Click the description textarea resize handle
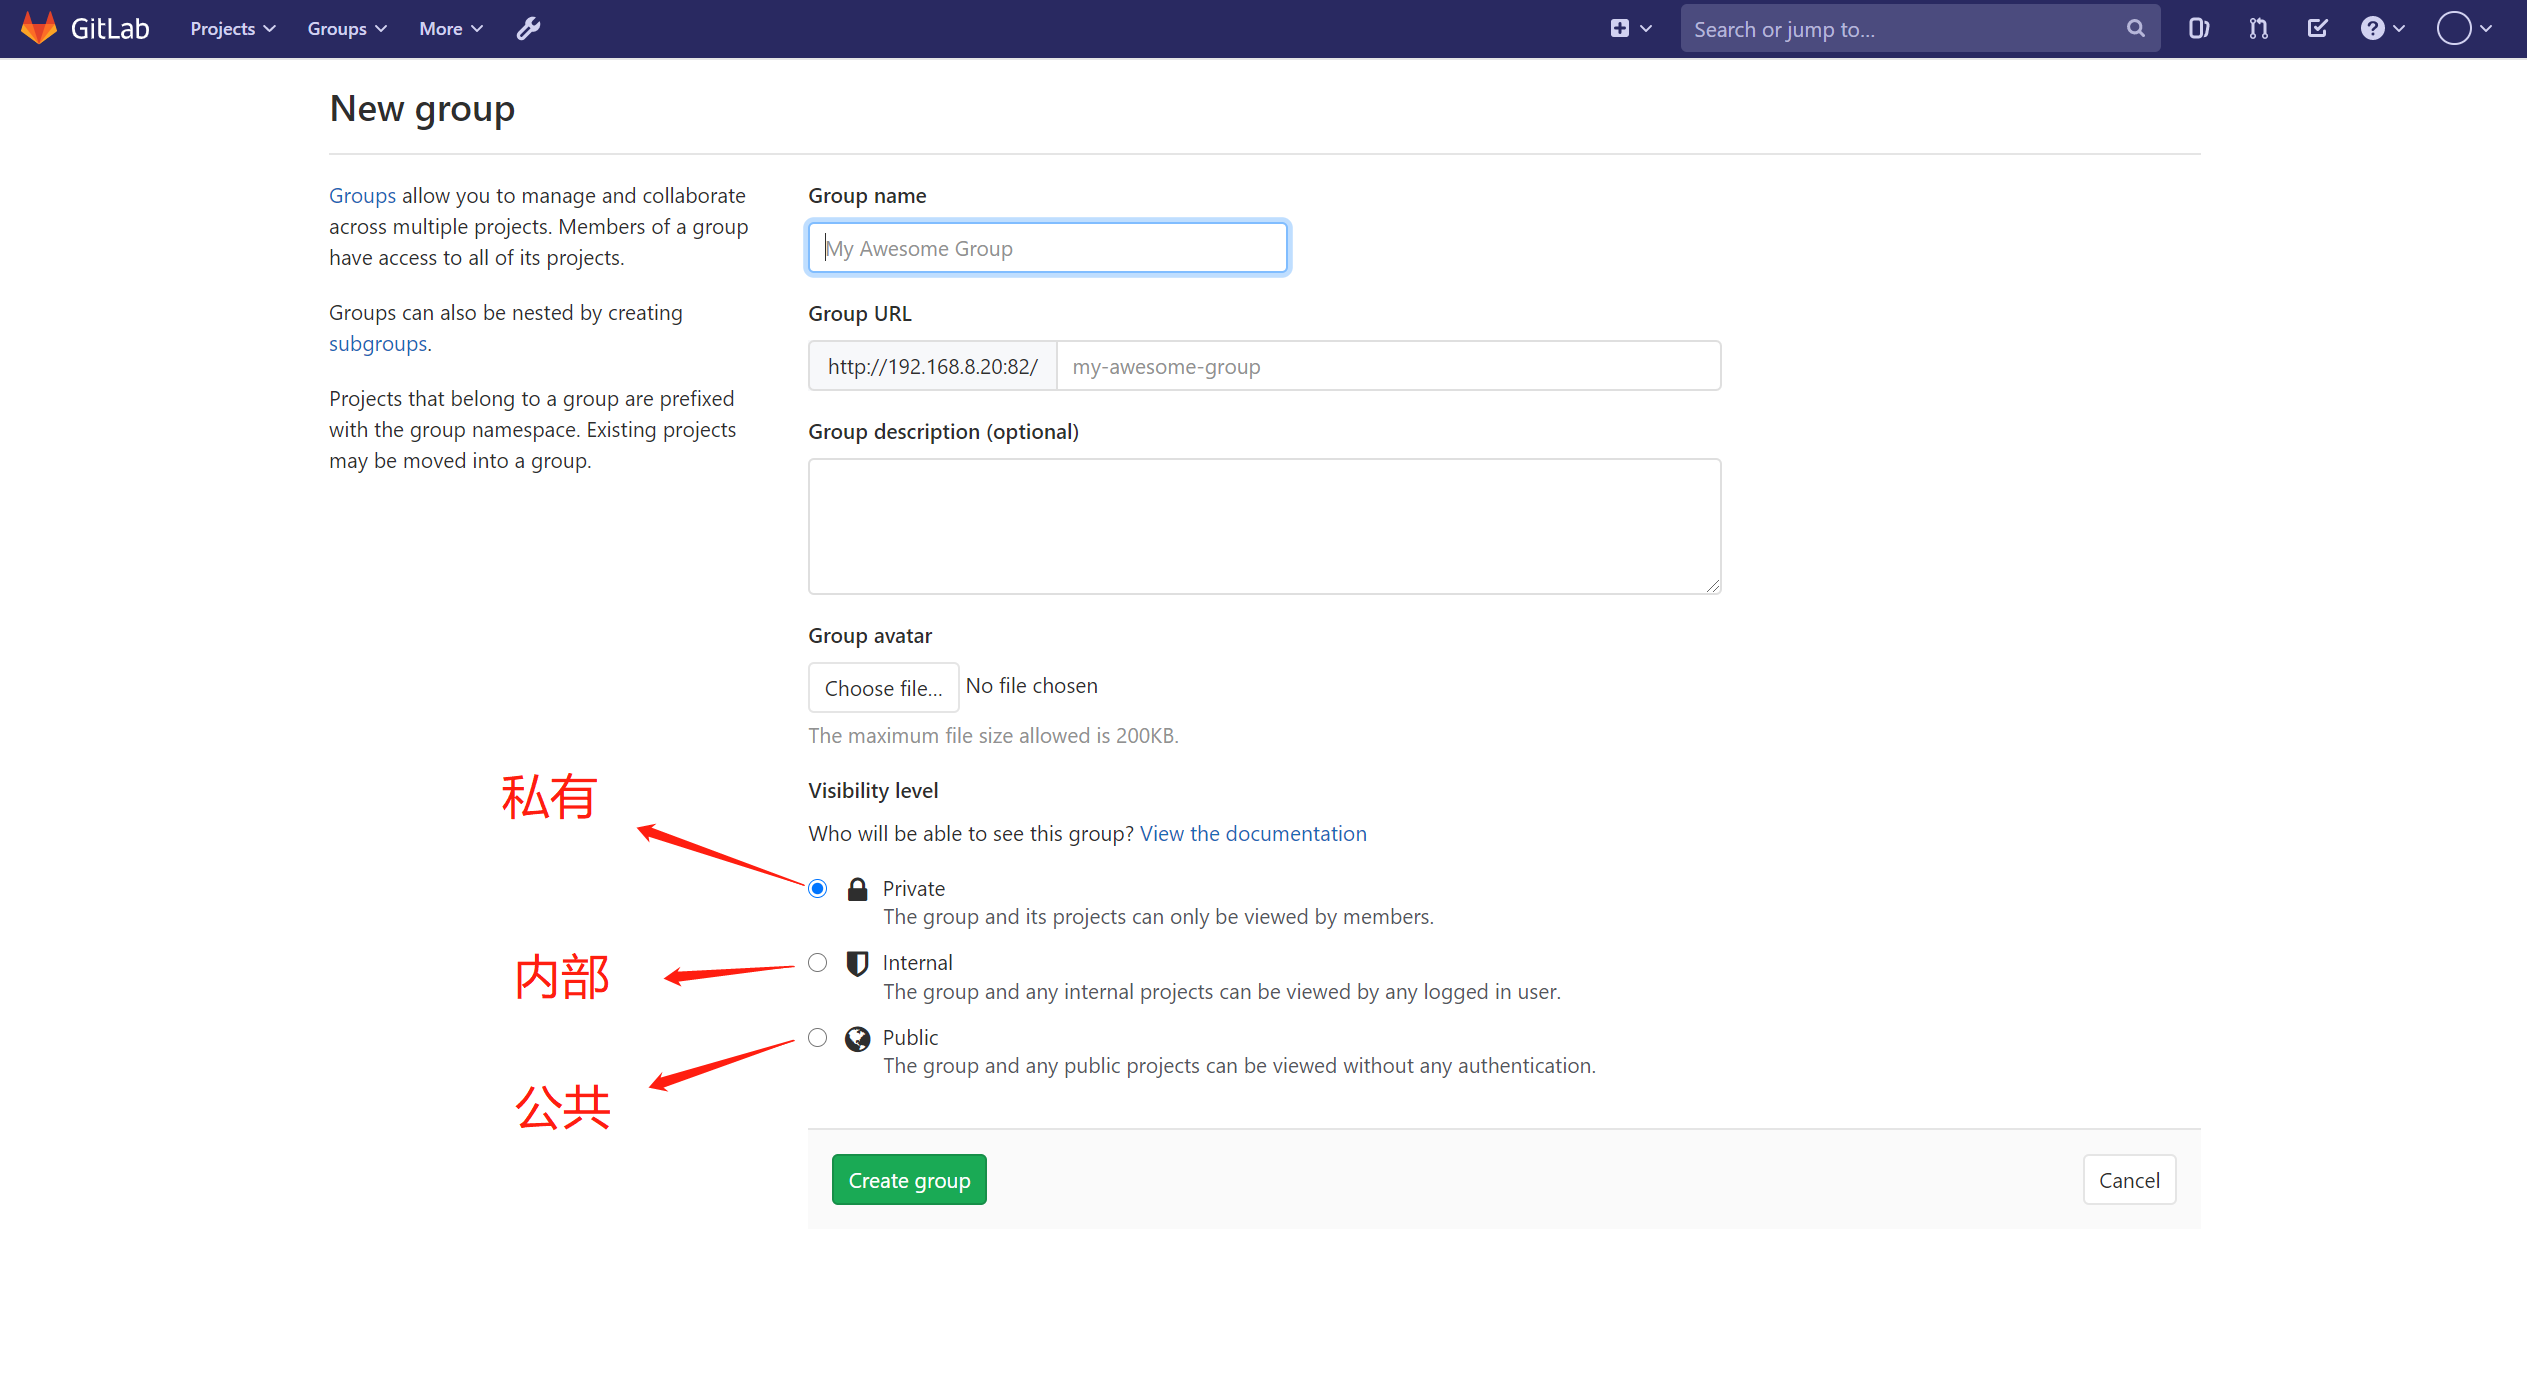Screen dimensions: 2527x1378 pos(1713,586)
